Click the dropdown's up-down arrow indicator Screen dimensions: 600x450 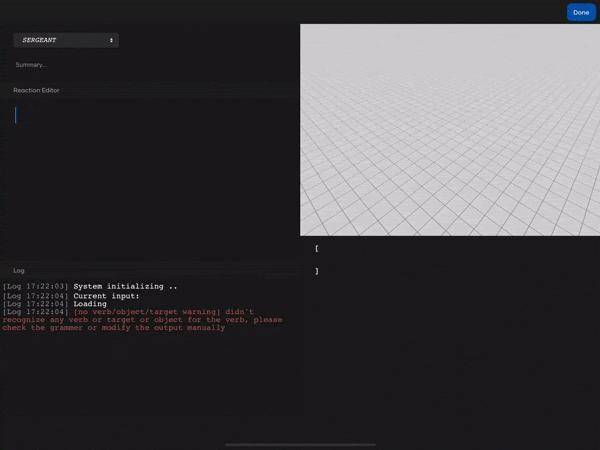click(111, 40)
